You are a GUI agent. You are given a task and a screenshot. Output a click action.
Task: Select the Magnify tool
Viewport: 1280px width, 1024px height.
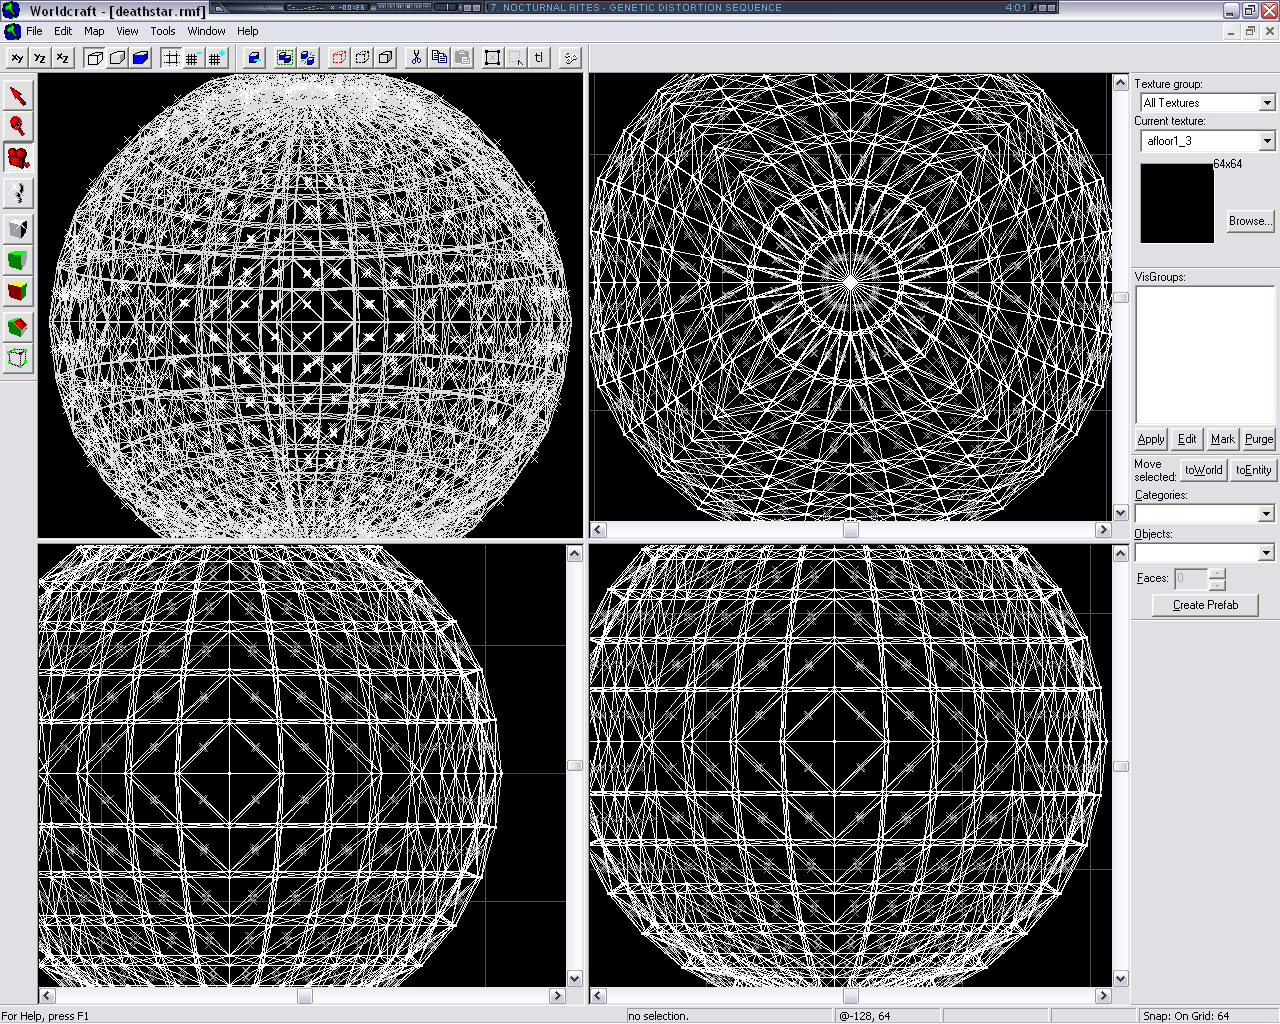coord(18,126)
